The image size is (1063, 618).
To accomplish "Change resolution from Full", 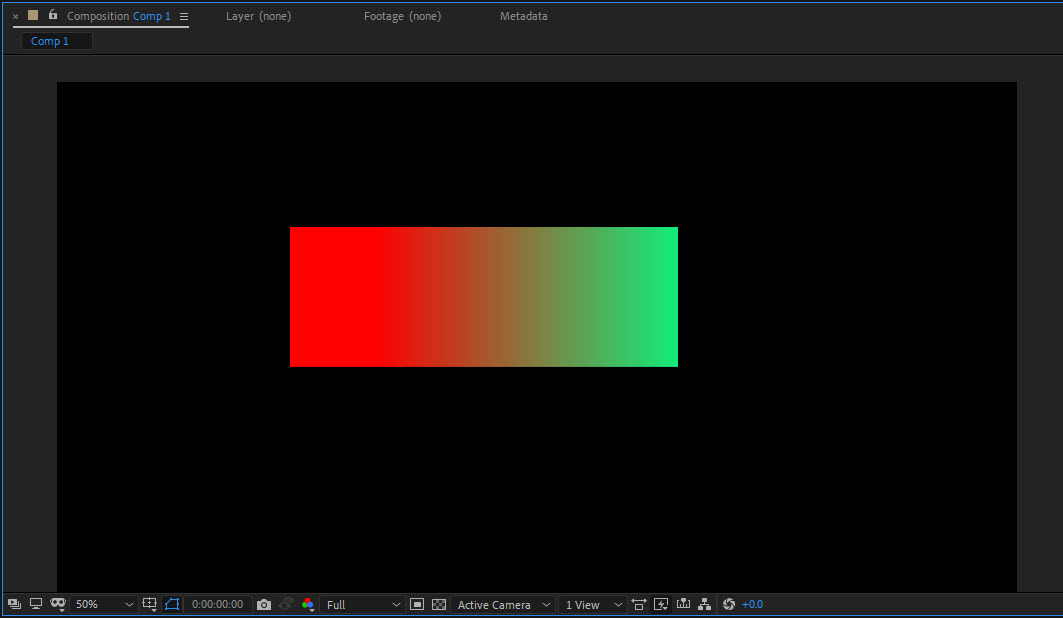I will (x=362, y=604).
